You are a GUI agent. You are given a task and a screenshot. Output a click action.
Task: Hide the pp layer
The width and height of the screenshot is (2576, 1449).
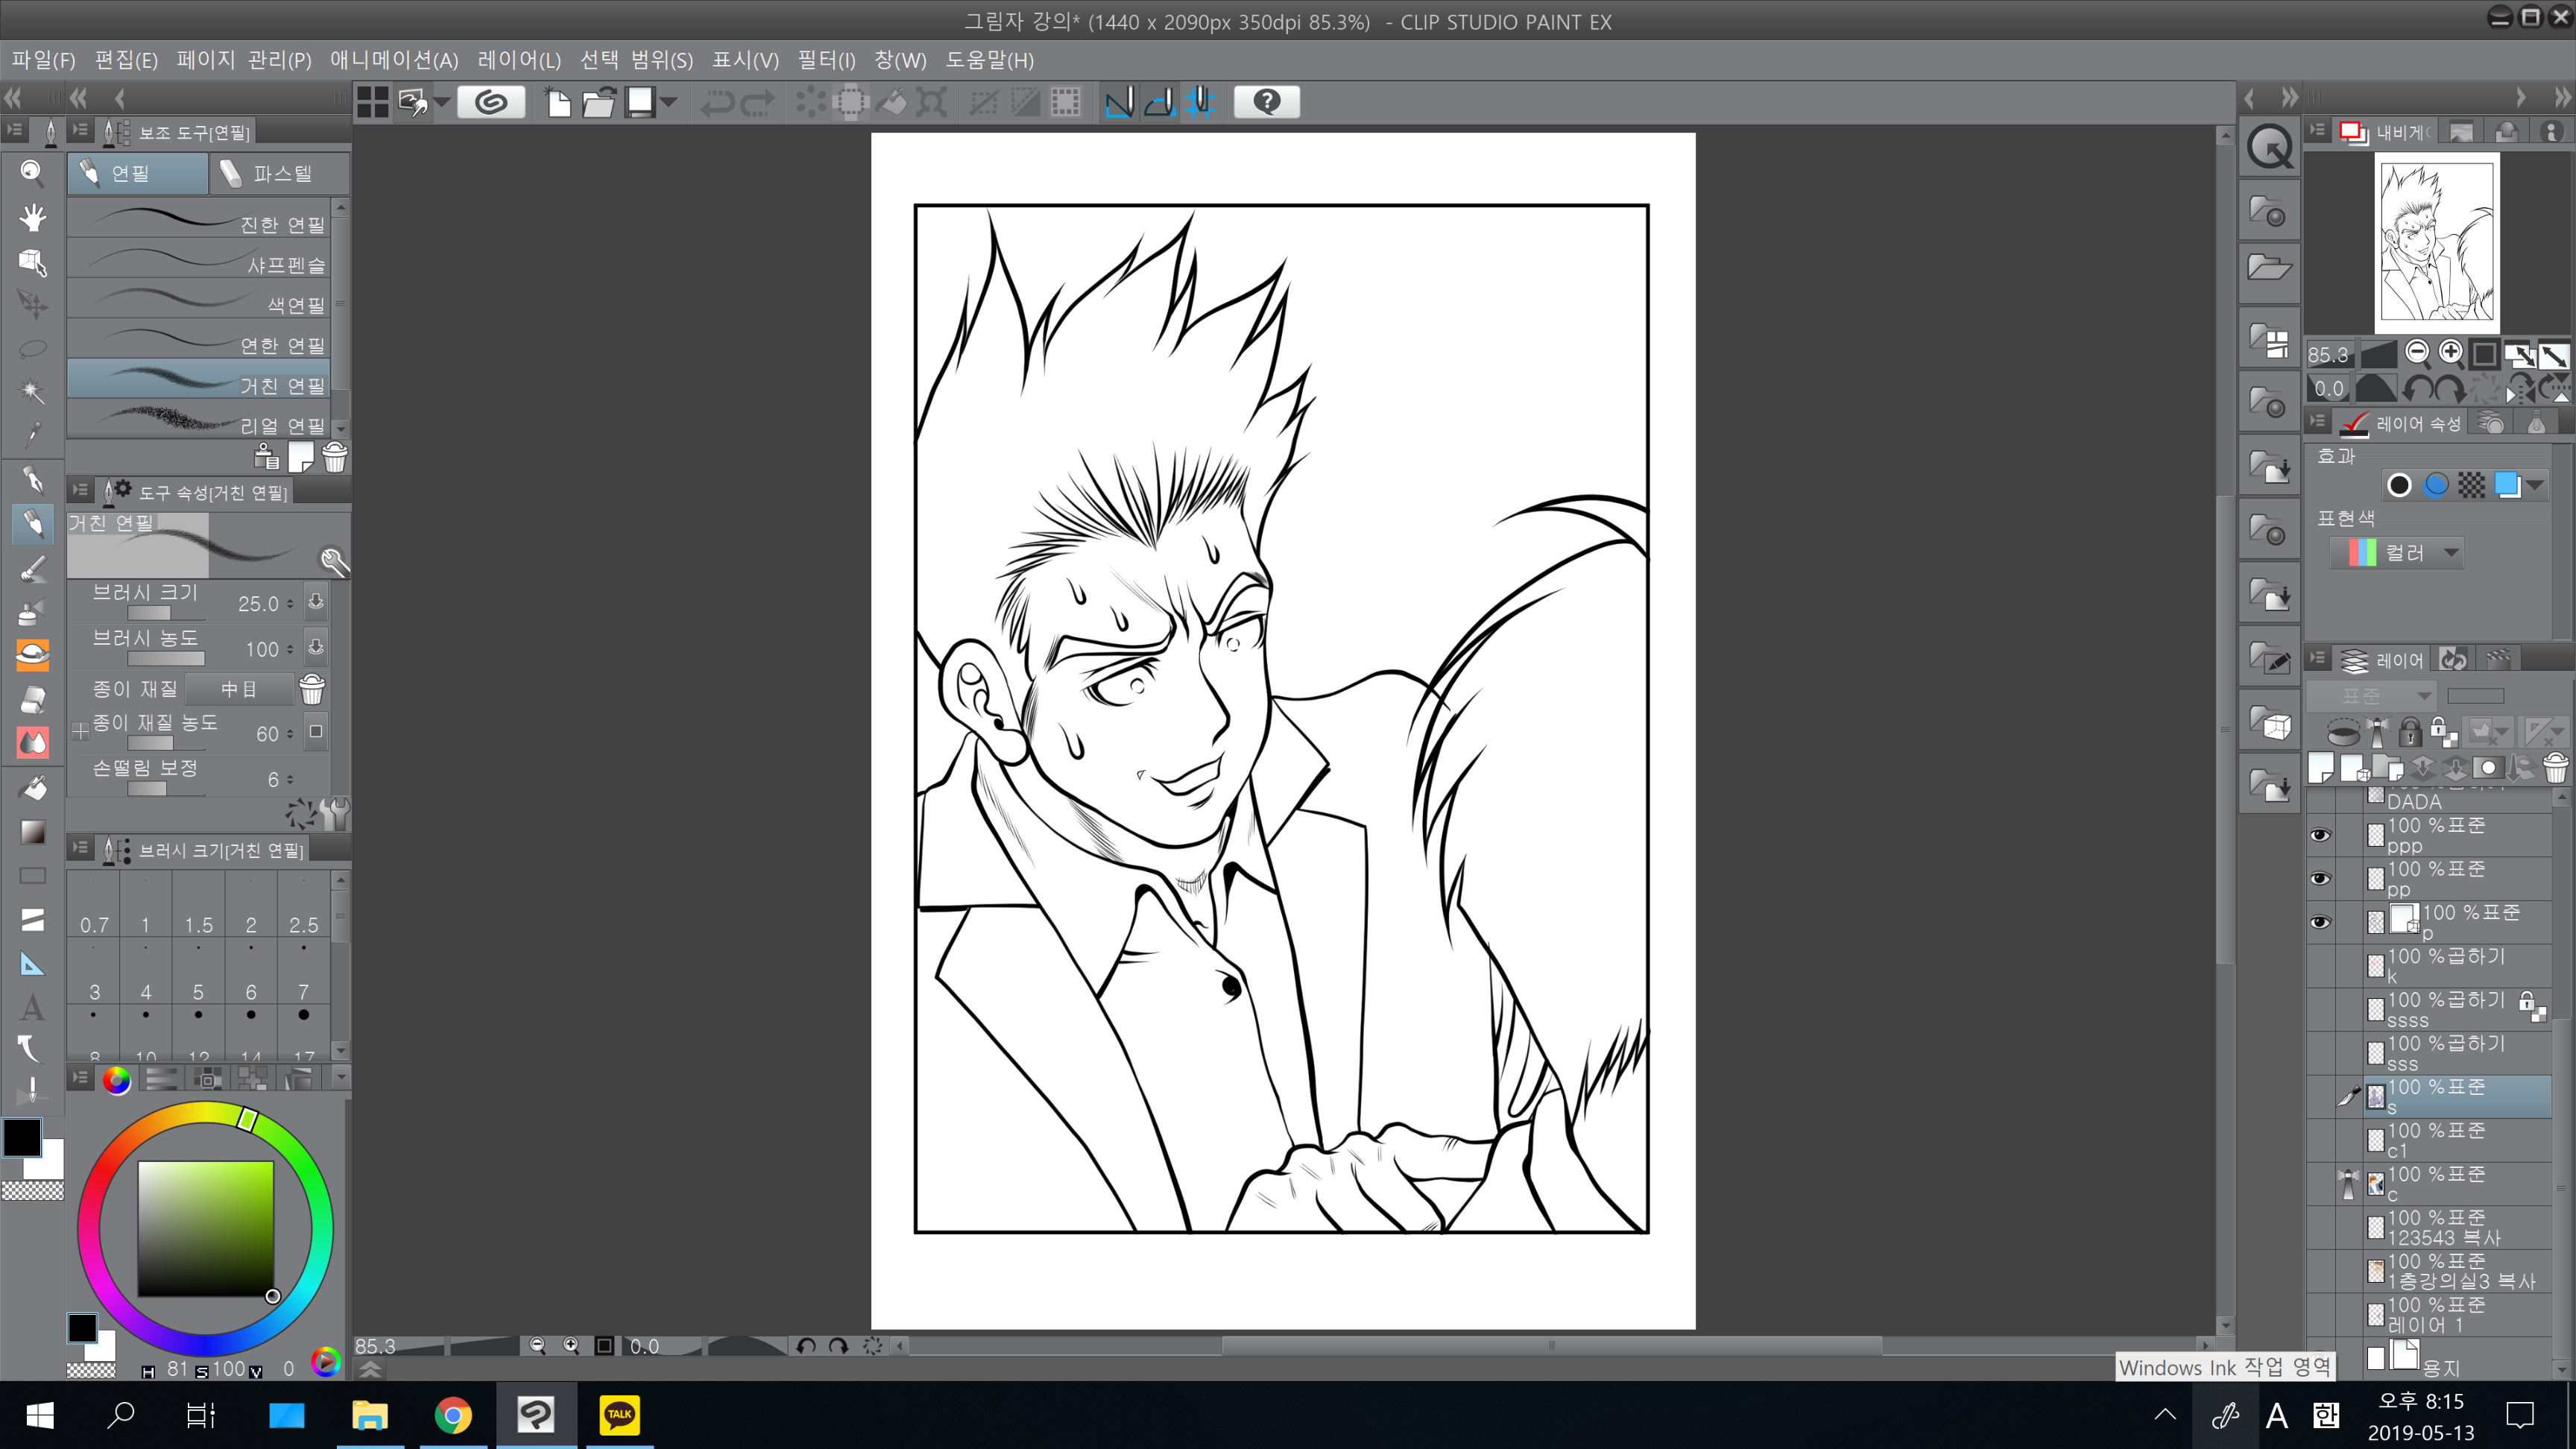pyautogui.click(x=2320, y=879)
